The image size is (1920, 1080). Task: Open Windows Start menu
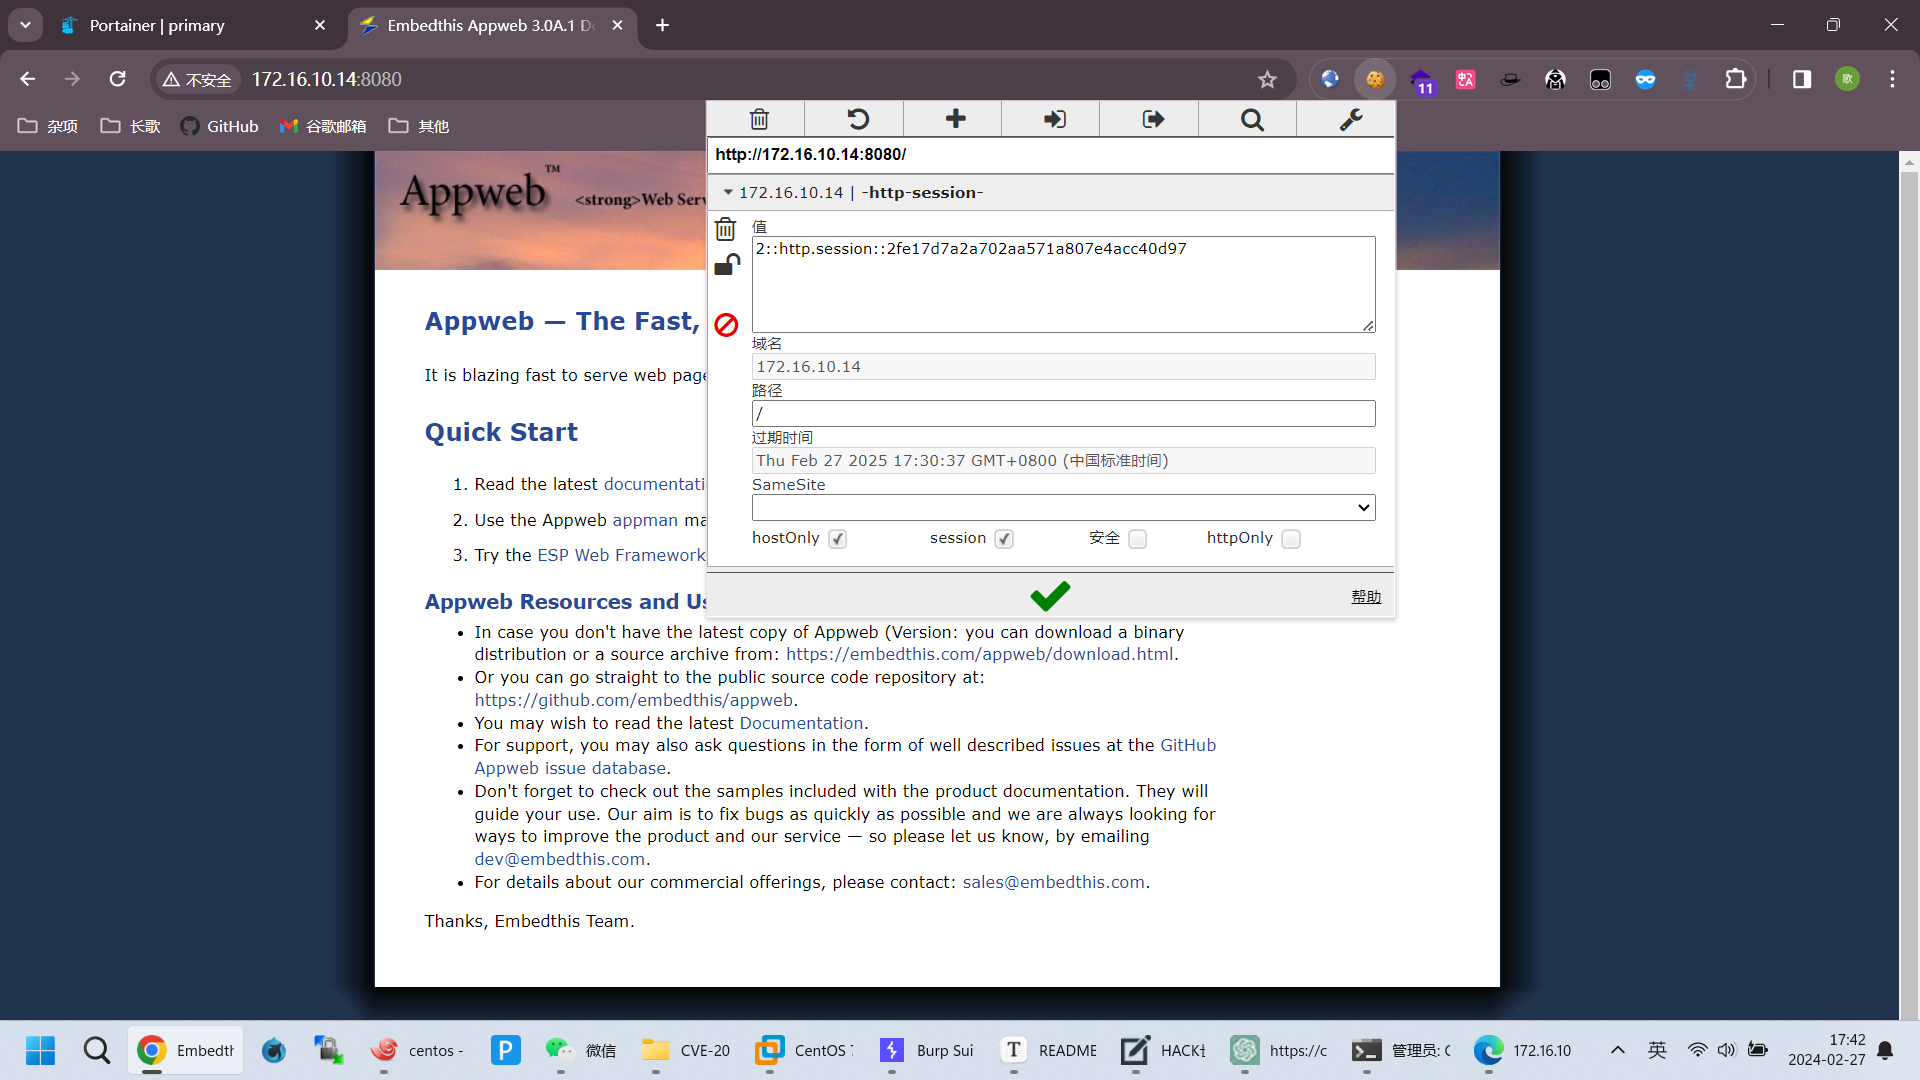41,1050
